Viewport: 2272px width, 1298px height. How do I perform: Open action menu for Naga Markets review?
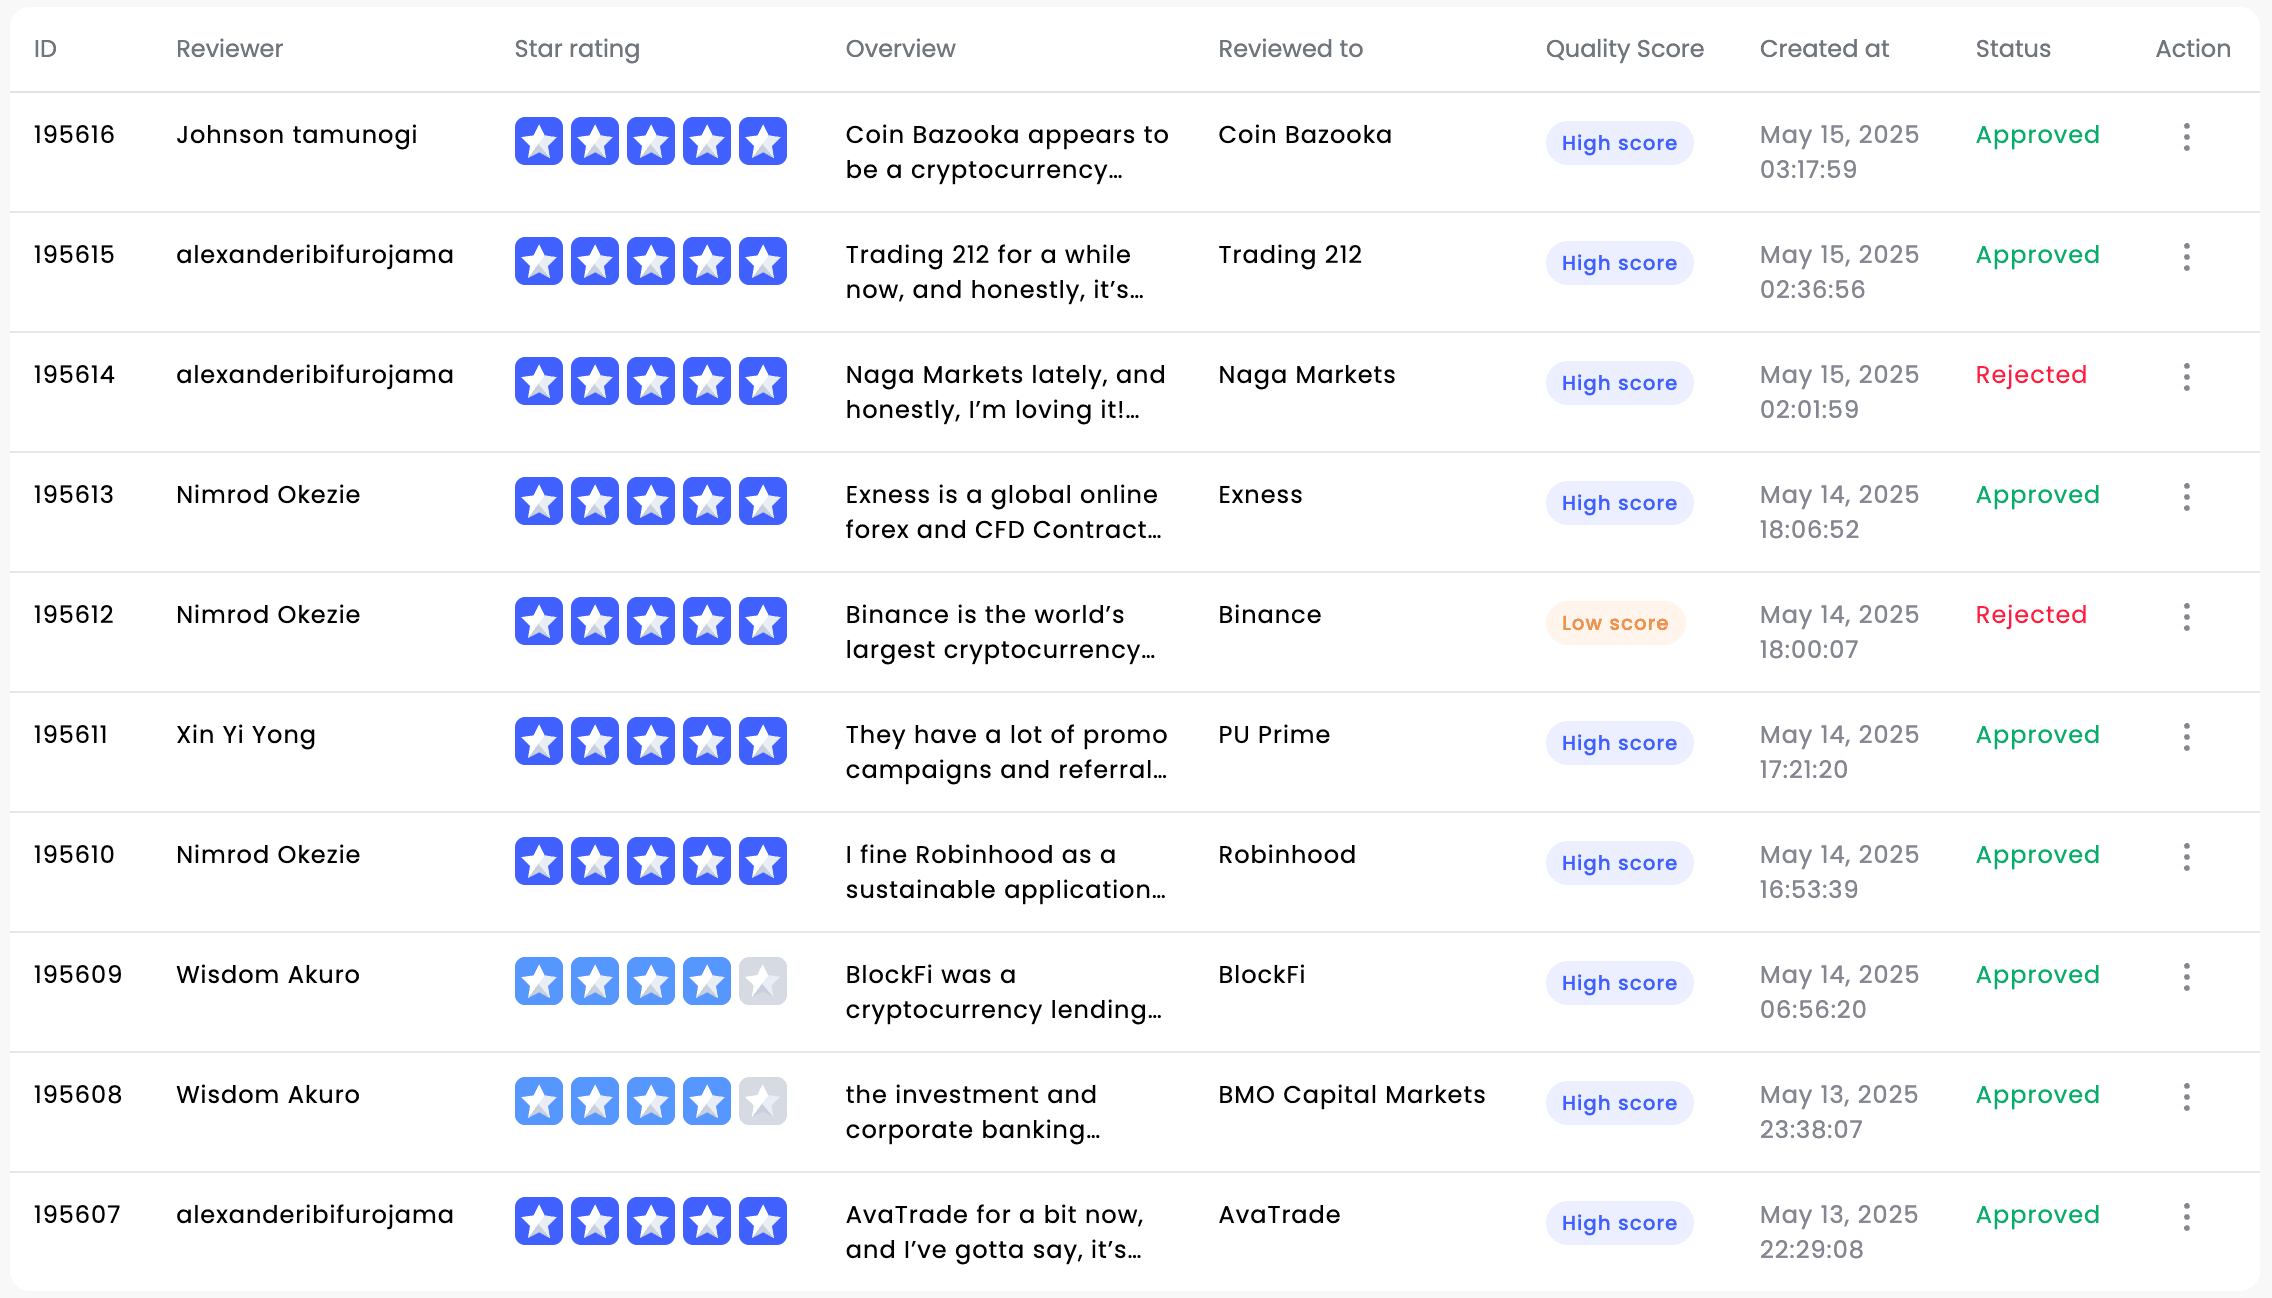coord(2187,377)
